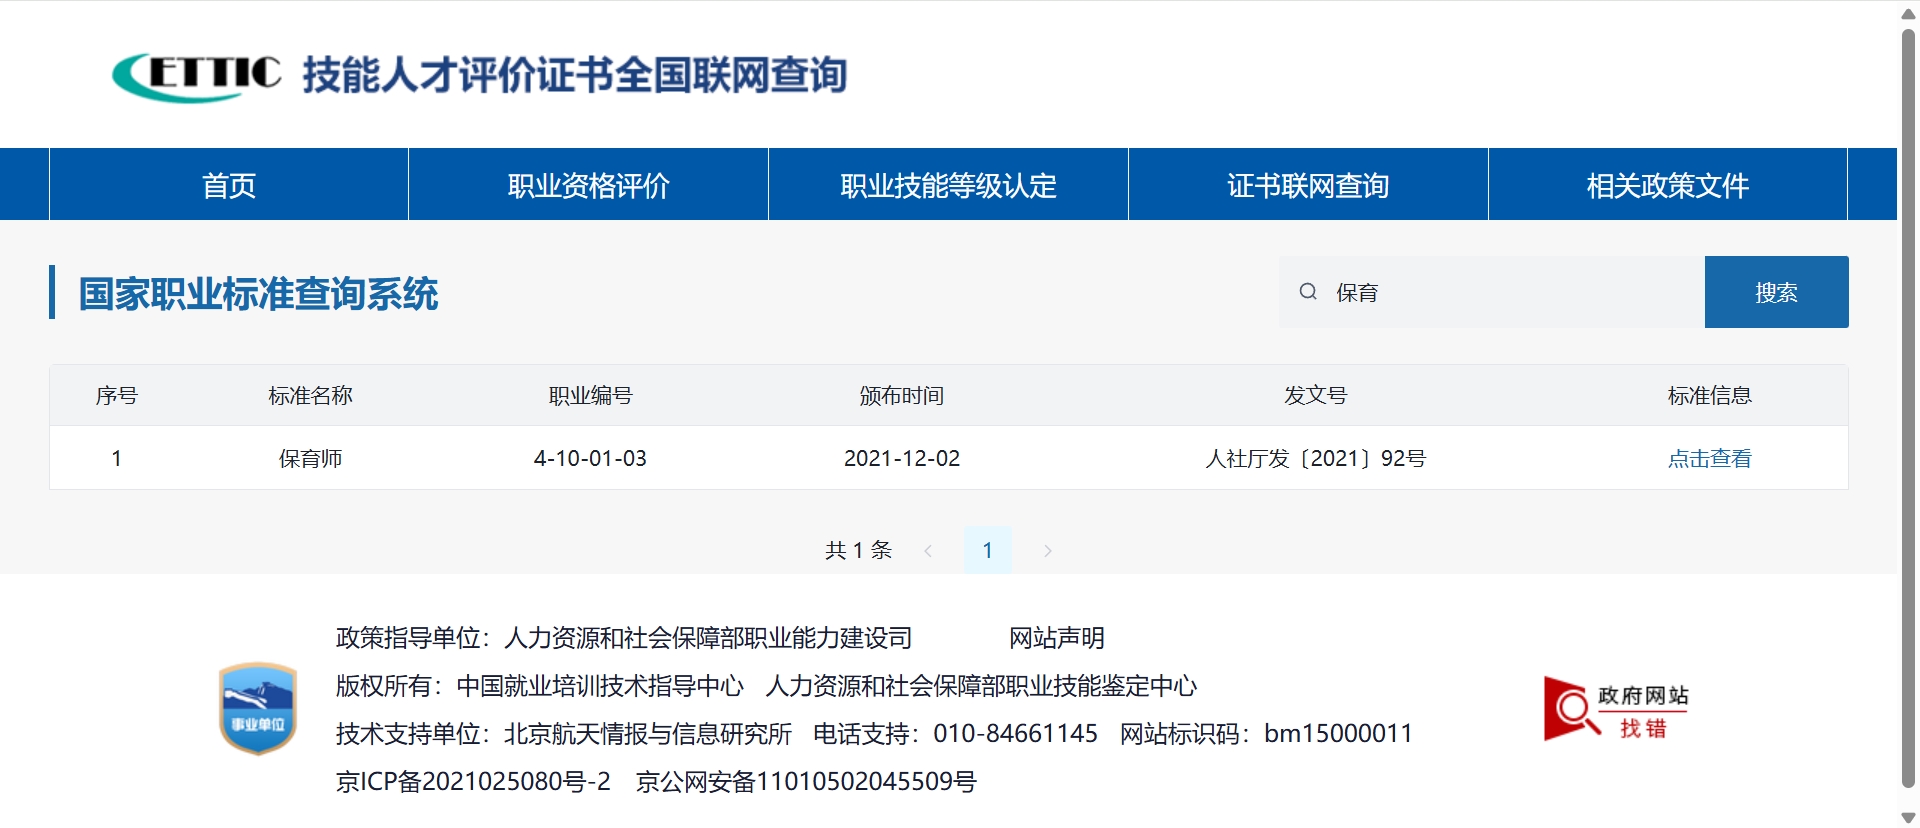Click the search input containing 保育
The image size is (1920, 828).
click(x=1510, y=292)
